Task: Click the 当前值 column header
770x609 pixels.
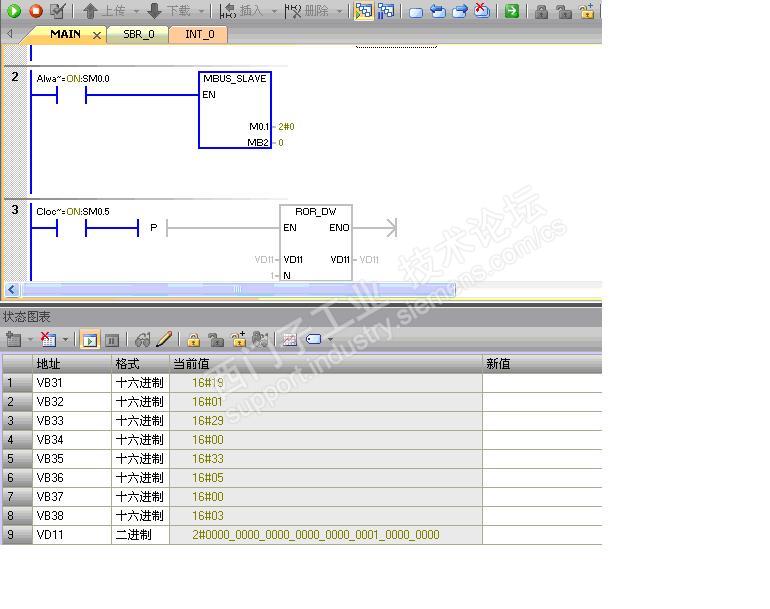Action: [326, 364]
